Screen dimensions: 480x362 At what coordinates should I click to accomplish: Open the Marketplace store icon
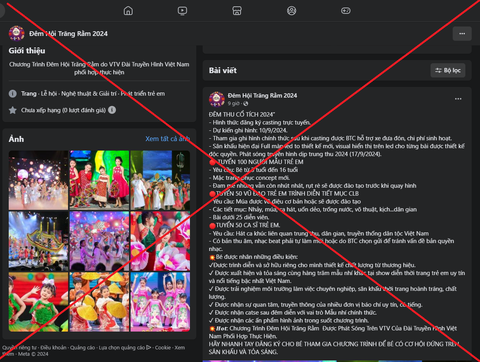click(237, 11)
